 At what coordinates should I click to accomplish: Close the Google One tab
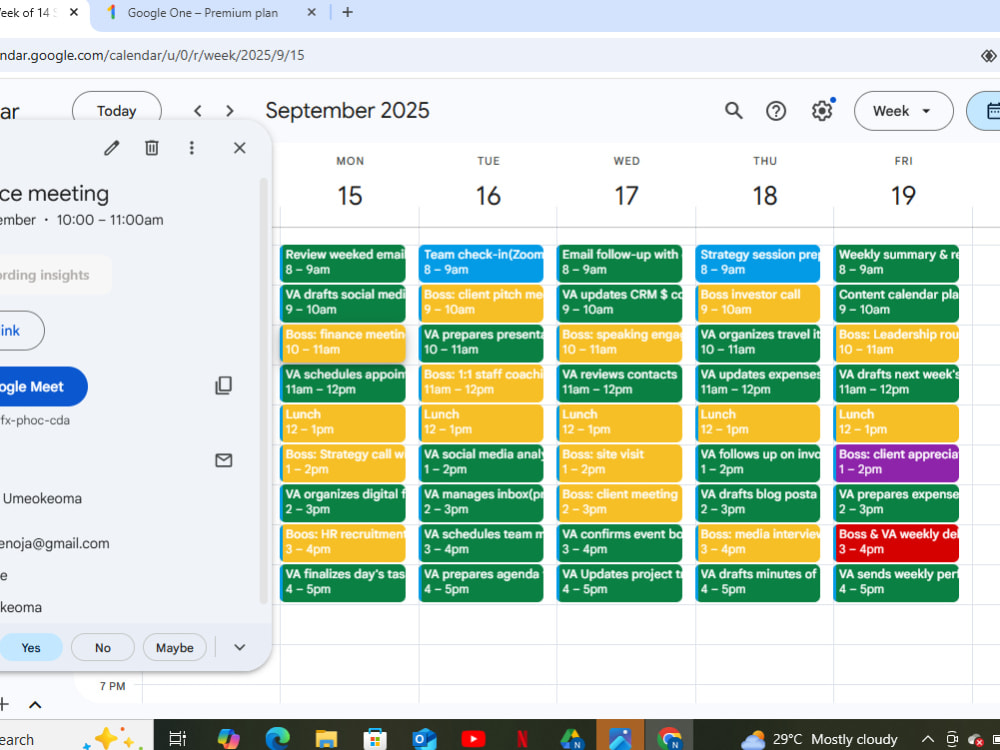[x=311, y=13]
